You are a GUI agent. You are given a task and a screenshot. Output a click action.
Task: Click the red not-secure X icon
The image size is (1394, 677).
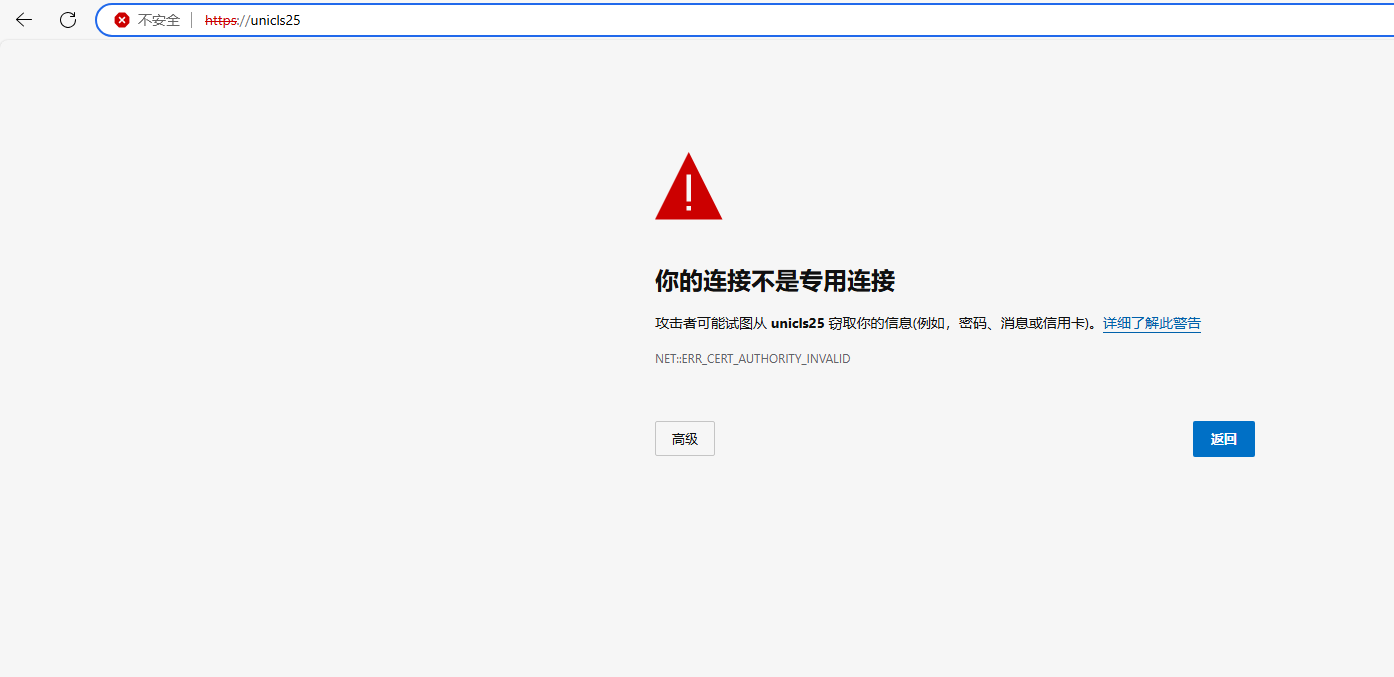(122, 20)
